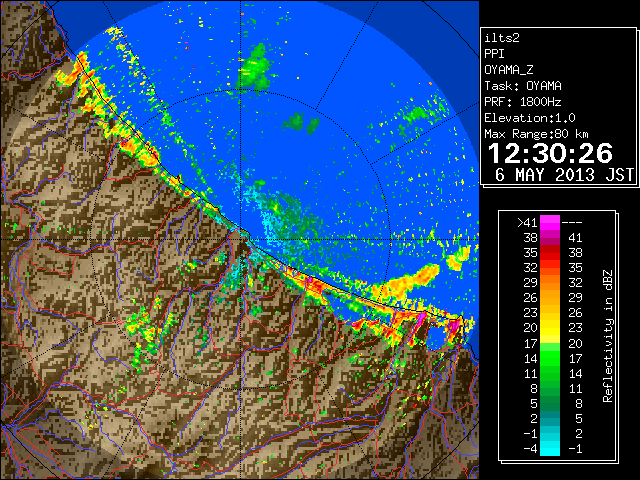Screen dimensions: 640x480
Task: Click the '---' legend label
Action: pyautogui.click(x=572, y=222)
